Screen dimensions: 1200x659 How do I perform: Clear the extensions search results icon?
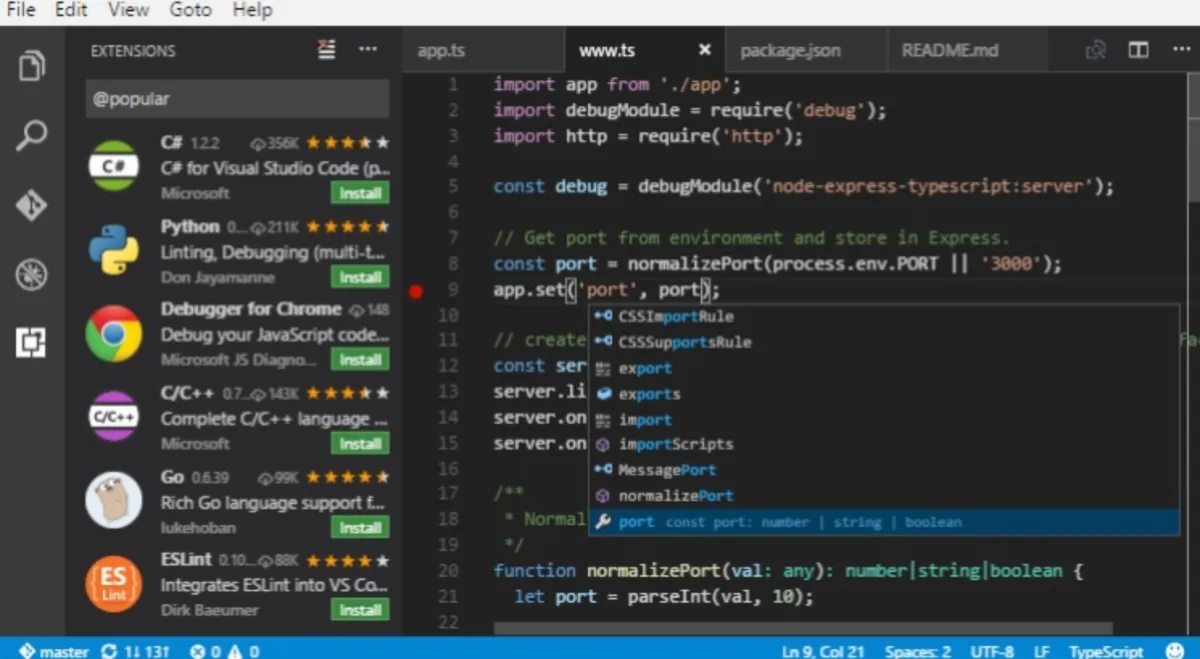[x=327, y=50]
